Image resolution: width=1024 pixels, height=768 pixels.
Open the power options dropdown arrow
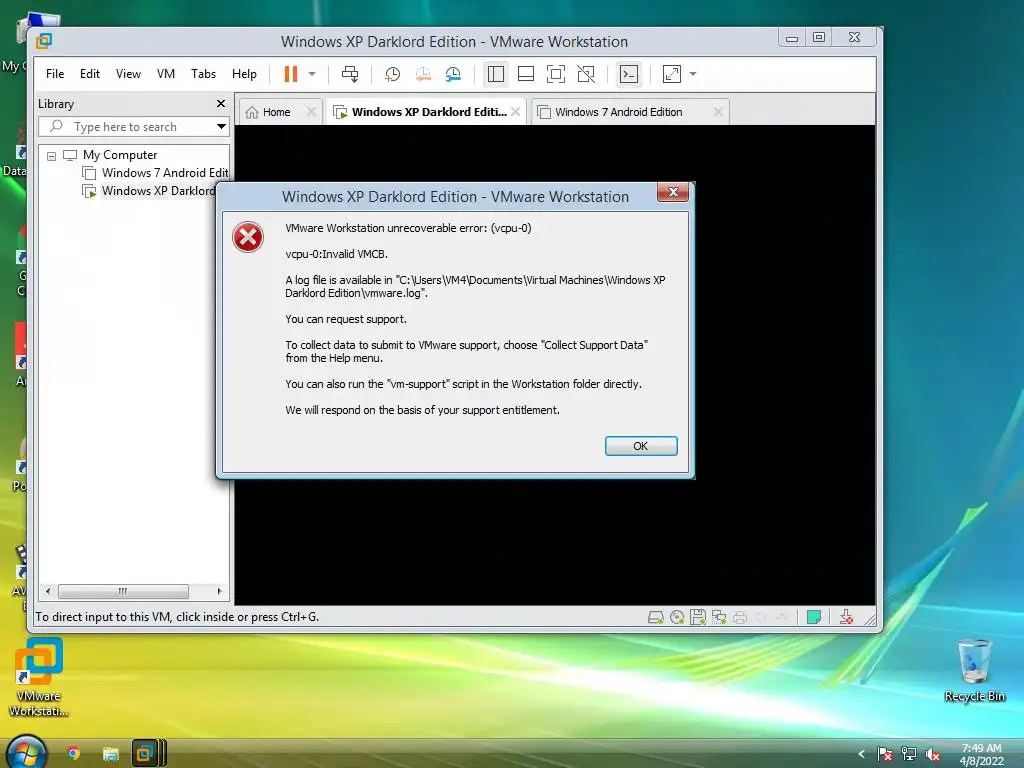click(312, 74)
